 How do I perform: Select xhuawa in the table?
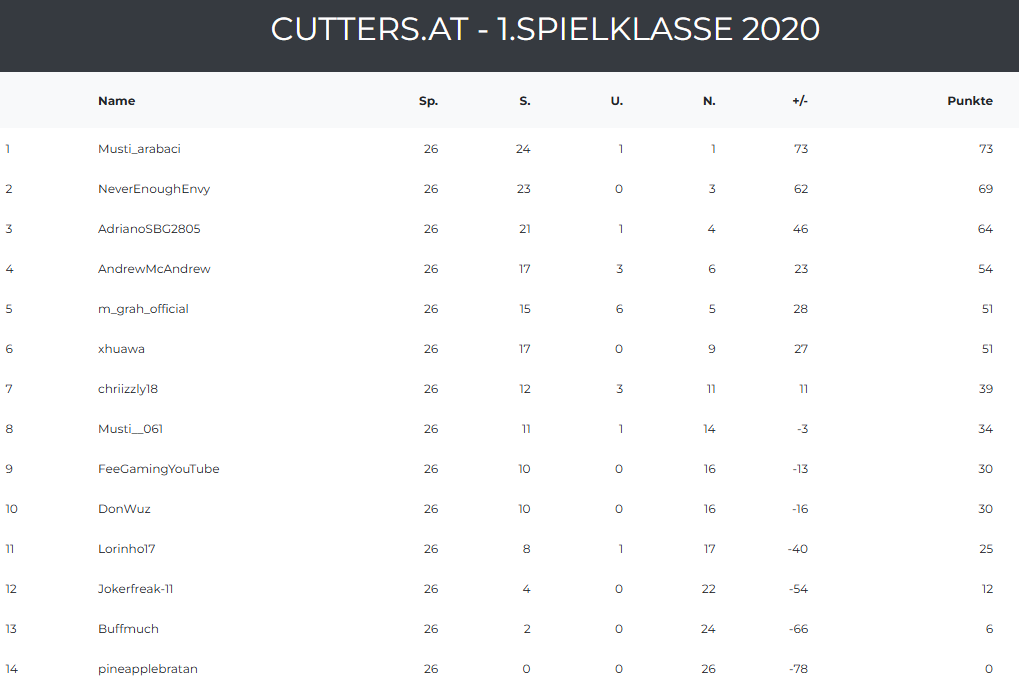pos(121,349)
